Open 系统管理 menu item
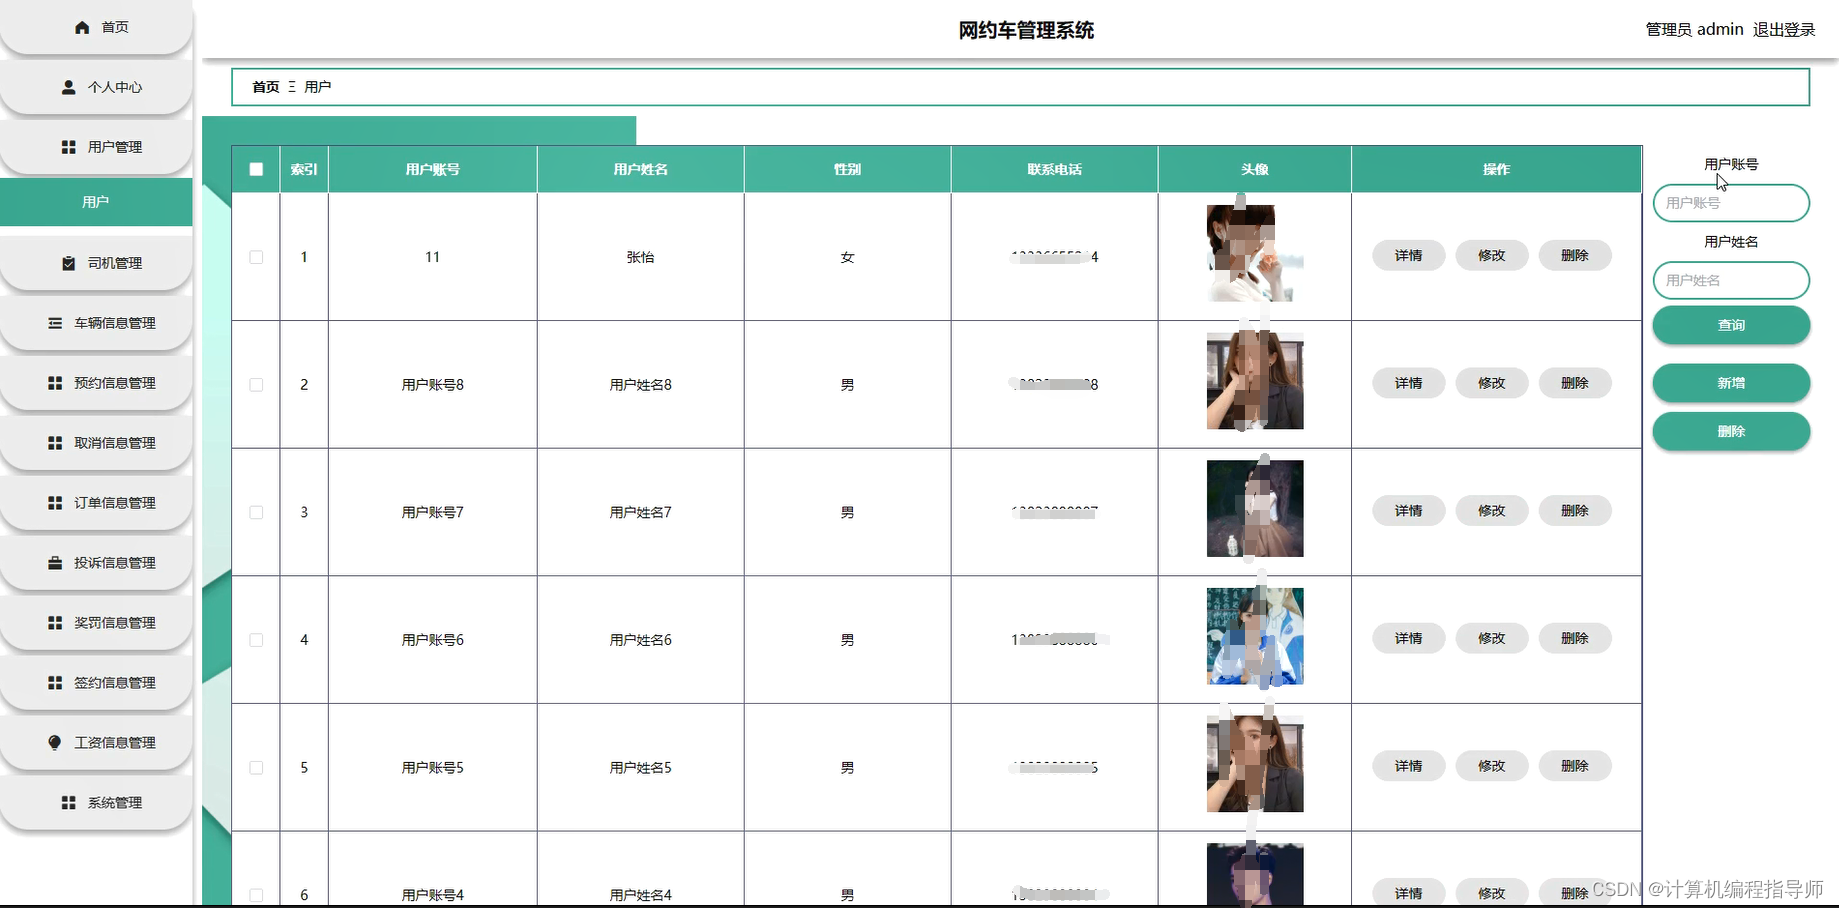 pyautogui.click(x=96, y=803)
